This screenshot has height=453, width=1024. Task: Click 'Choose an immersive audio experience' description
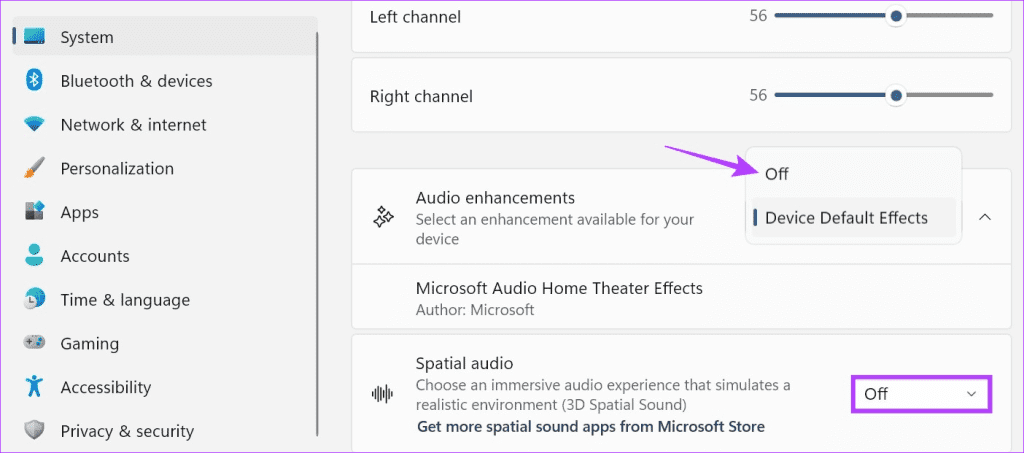(603, 395)
